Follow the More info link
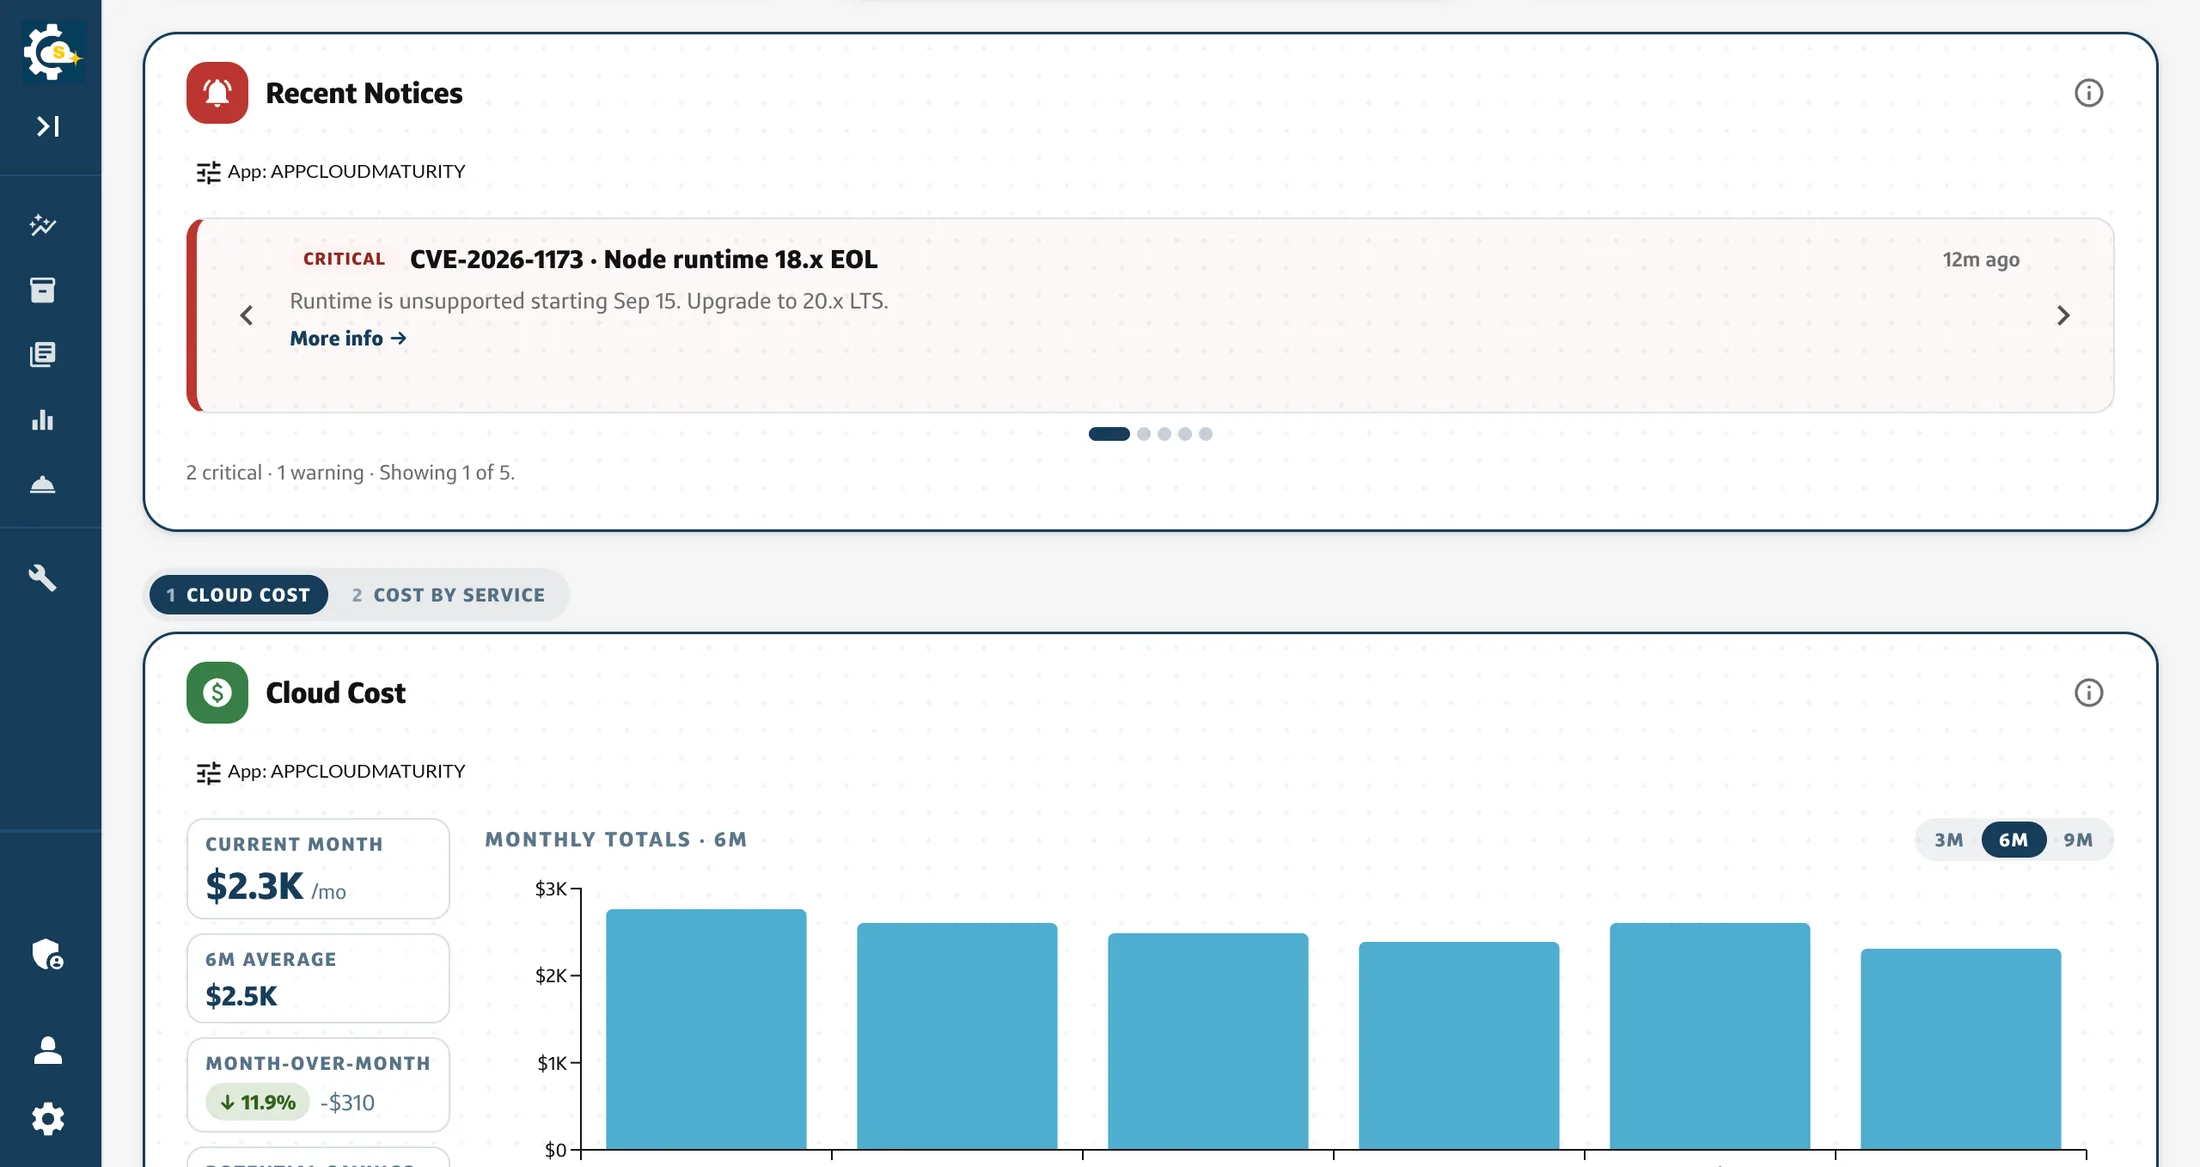This screenshot has height=1167, width=2200. point(348,339)
